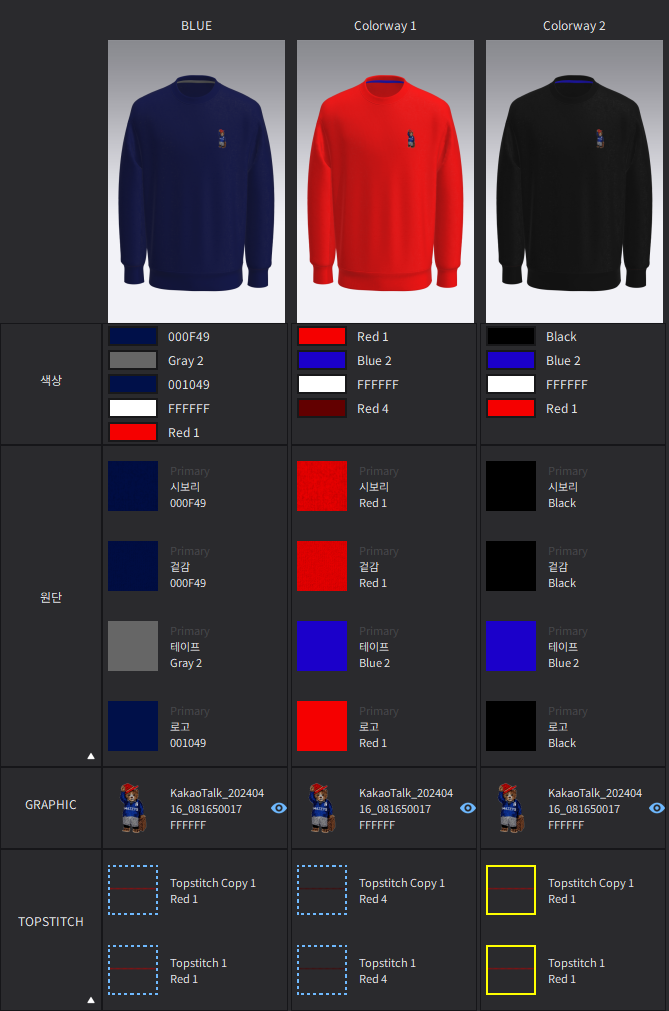Viewport: 669px width, 1011px height.
Task: Collapse the TOPSTITCH section arrow
Action: (x=91, y=1000)
